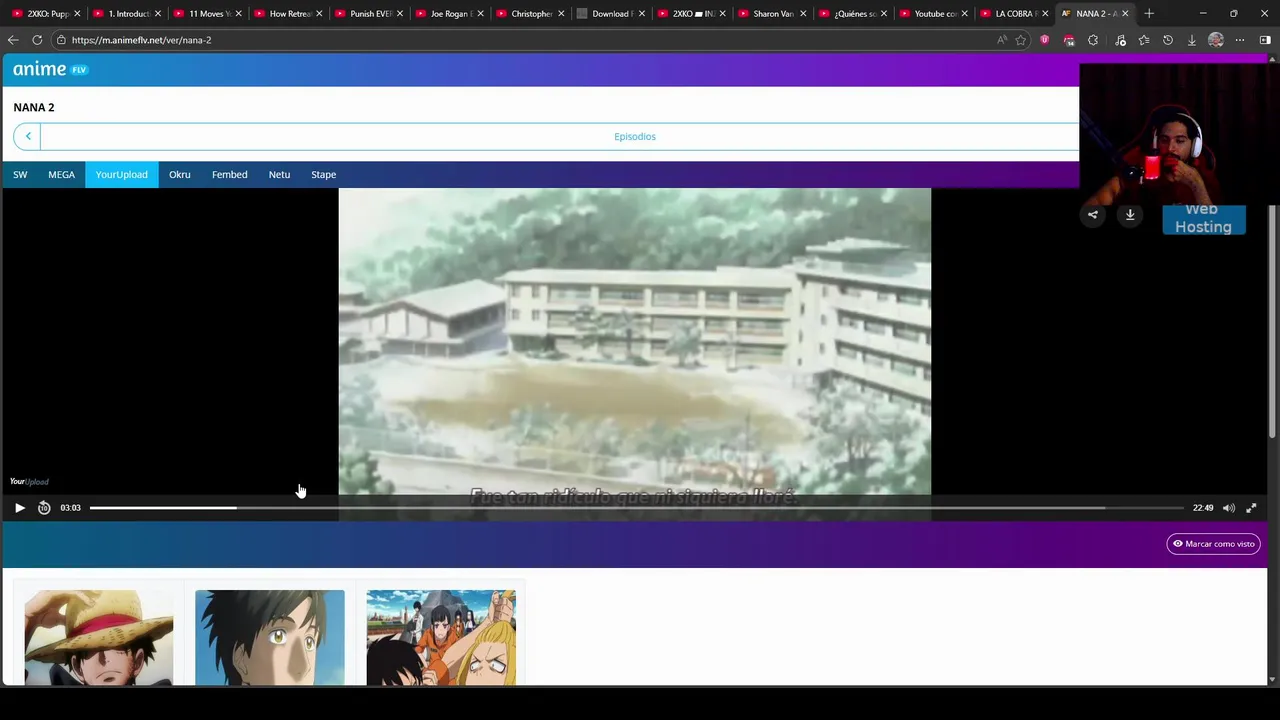Open the browser profile avatar
This screenshot has height=720, width=1280.
point(1216,40)
